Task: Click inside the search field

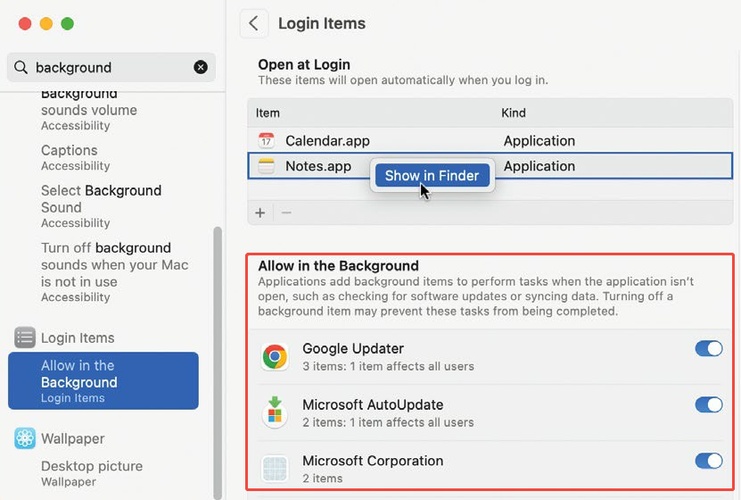Action: (x=111, y=67)
